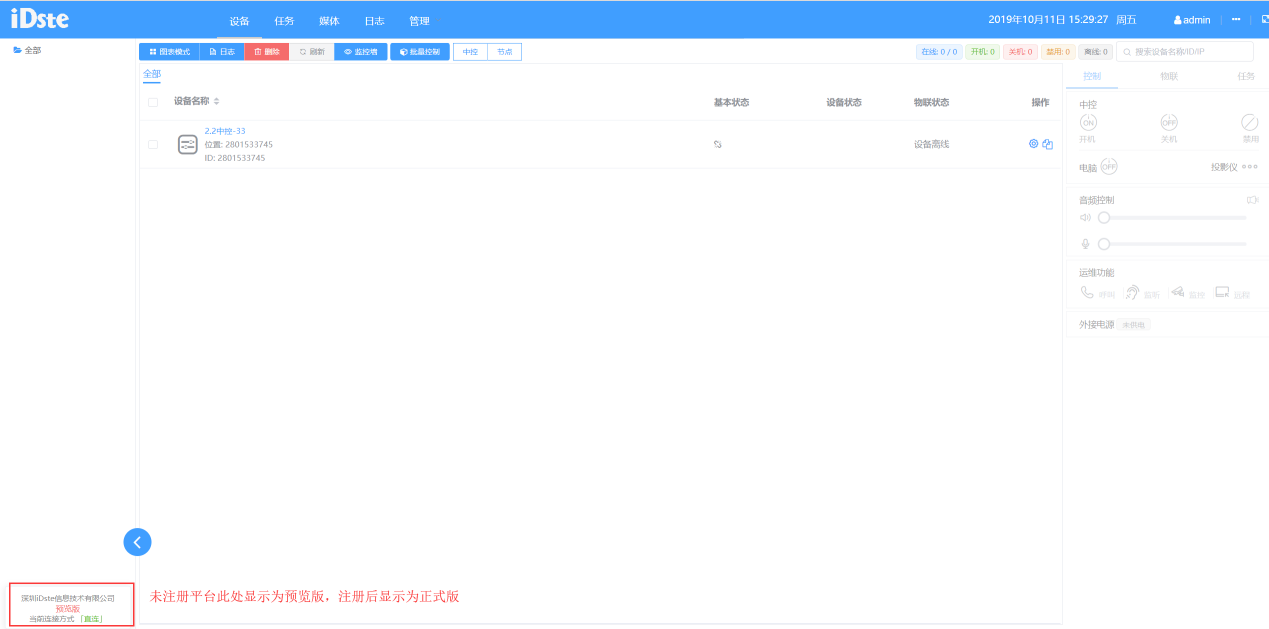Viewport: 1269px width, 629px height.
Task: Click the 远程 remote desktop icon
Action: (1221, 292)
